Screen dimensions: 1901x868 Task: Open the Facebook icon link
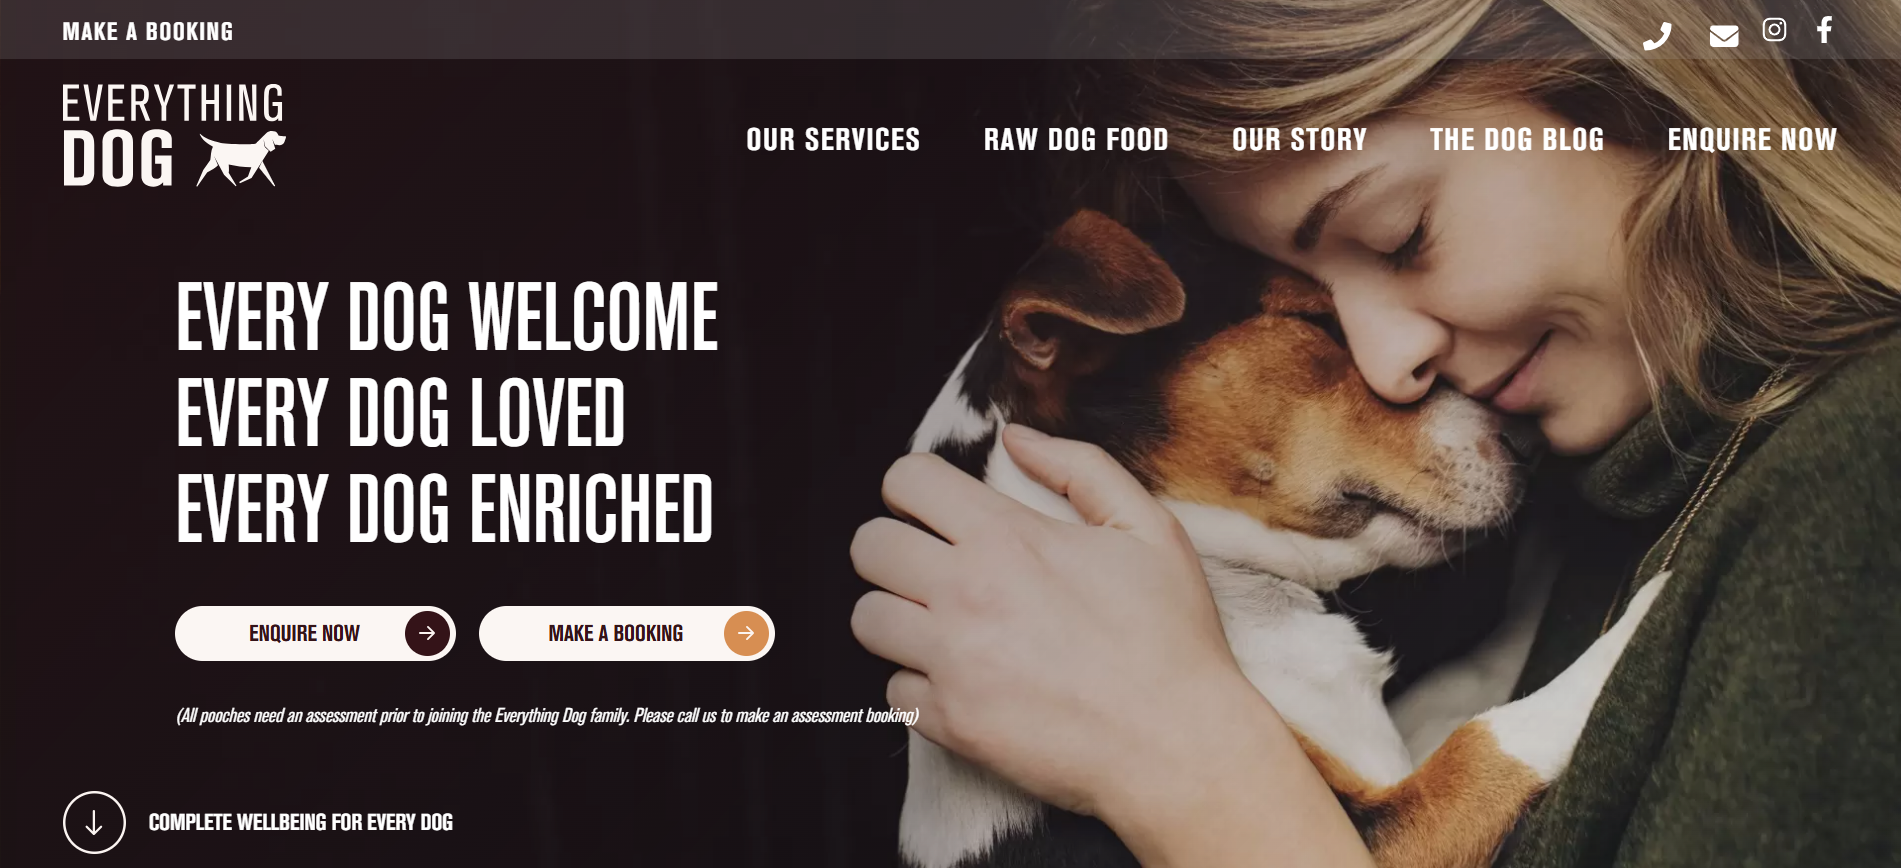click(x=1824, y=30)
